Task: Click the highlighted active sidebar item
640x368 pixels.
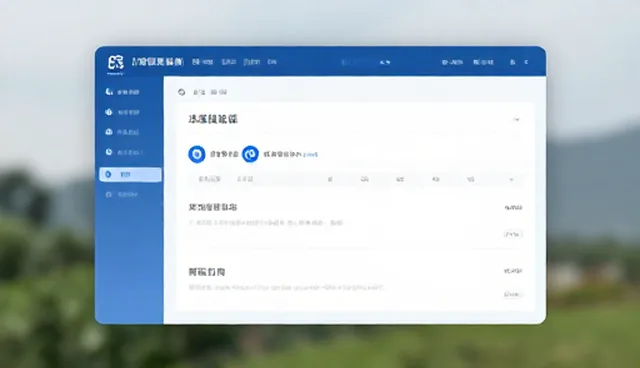Action: pos(130,175)
